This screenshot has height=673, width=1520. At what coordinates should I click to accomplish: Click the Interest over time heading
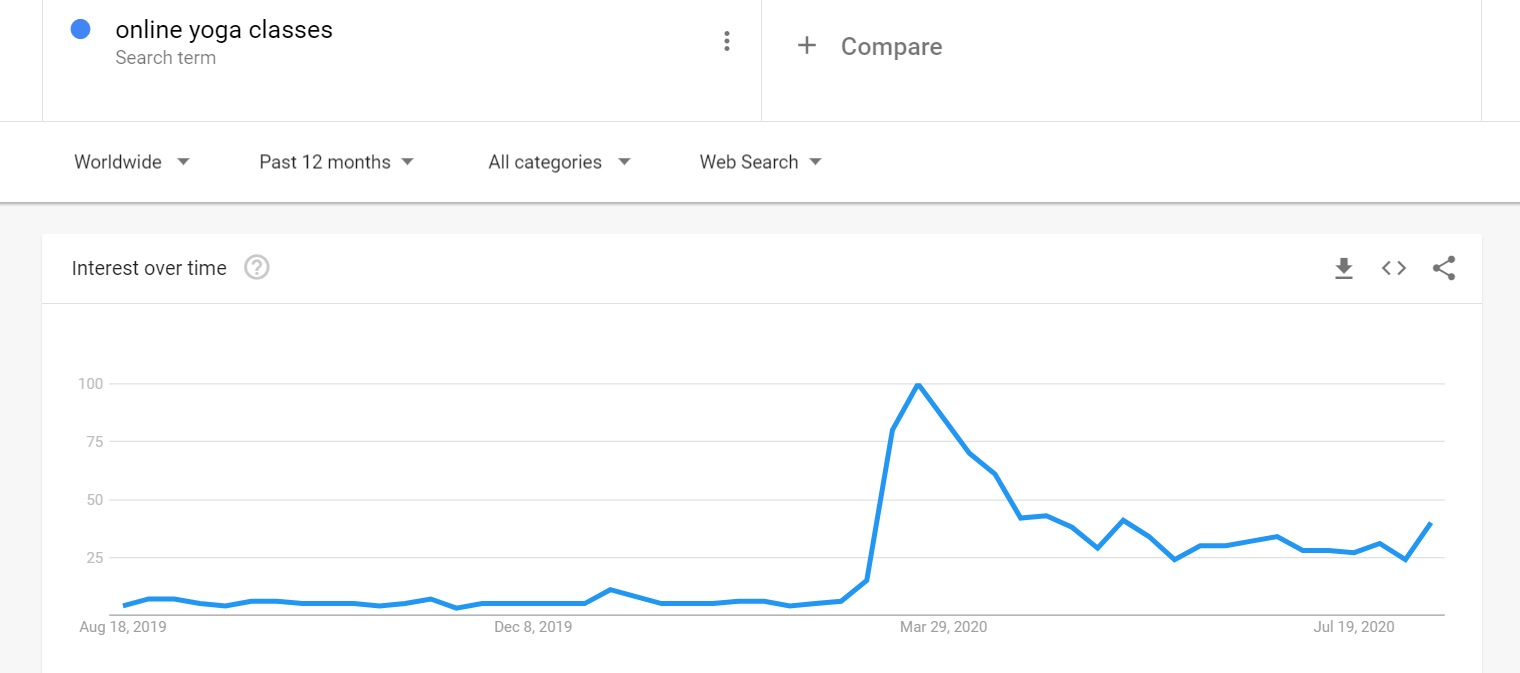point(149,268)
